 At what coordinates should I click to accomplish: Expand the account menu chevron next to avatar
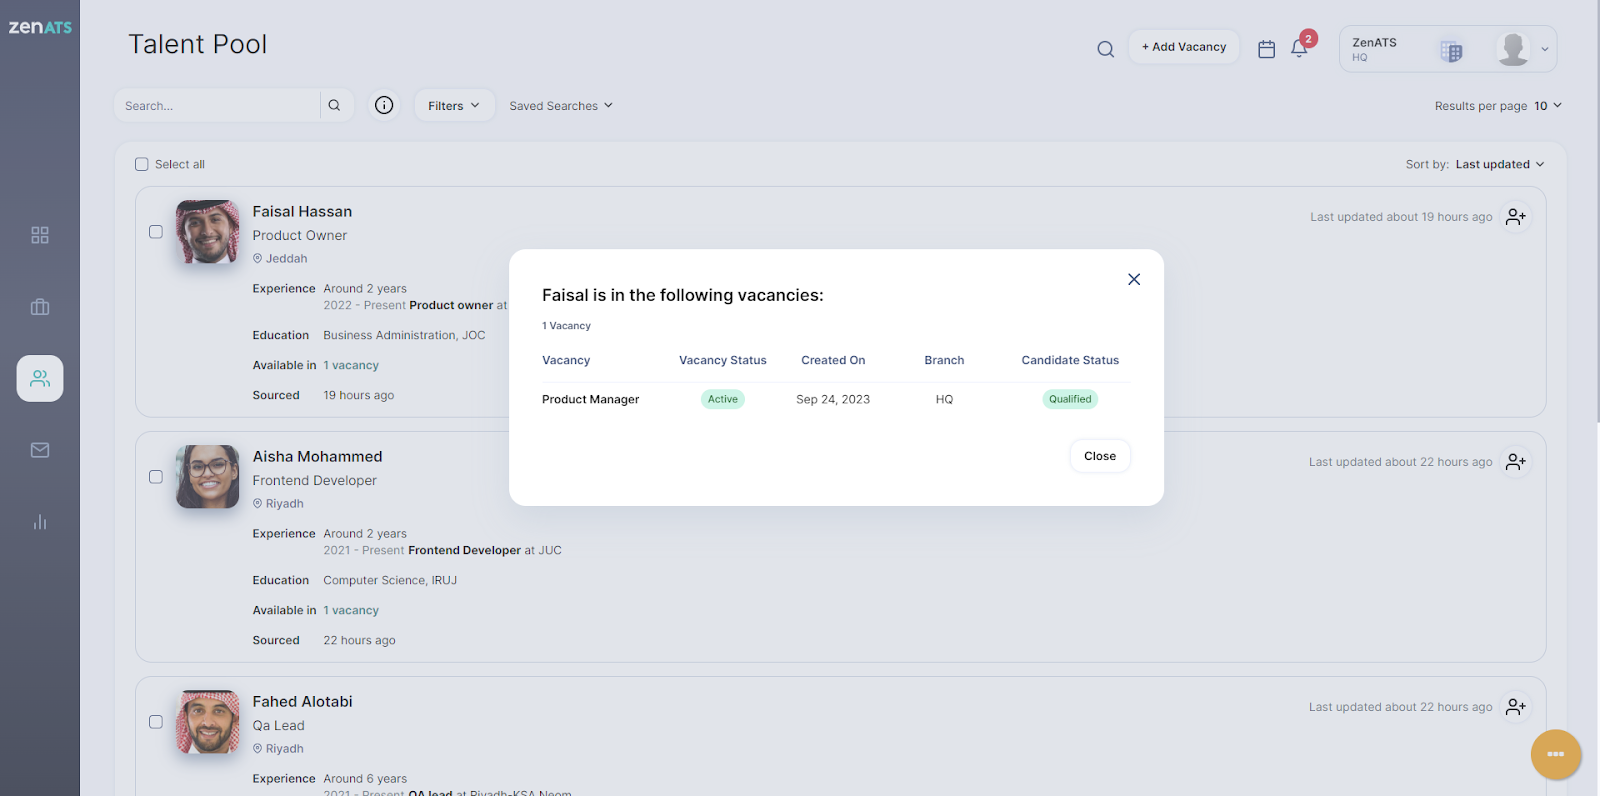(1545, 49)
